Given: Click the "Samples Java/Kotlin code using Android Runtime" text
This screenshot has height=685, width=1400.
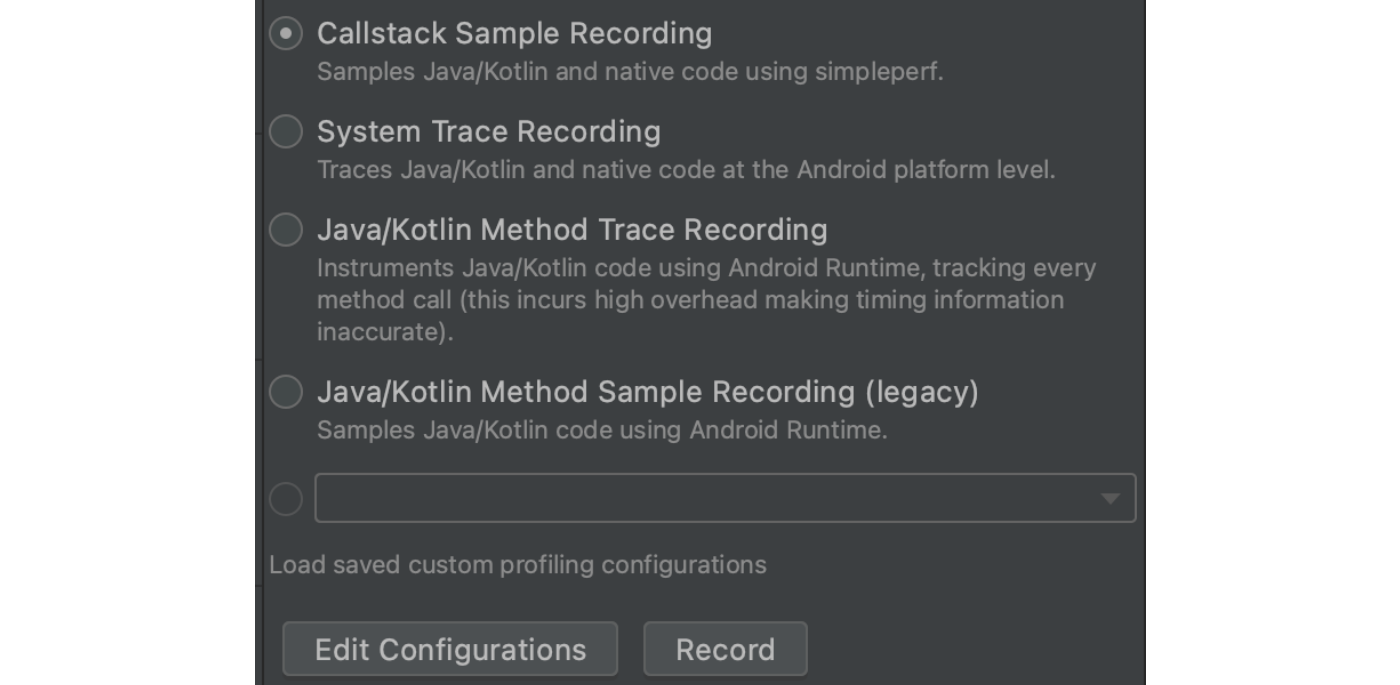Looking at the screenshot, I should point(602,430).
